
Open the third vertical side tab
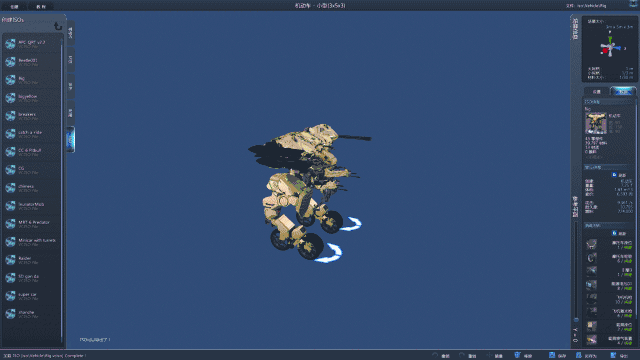tap(71, 86)
